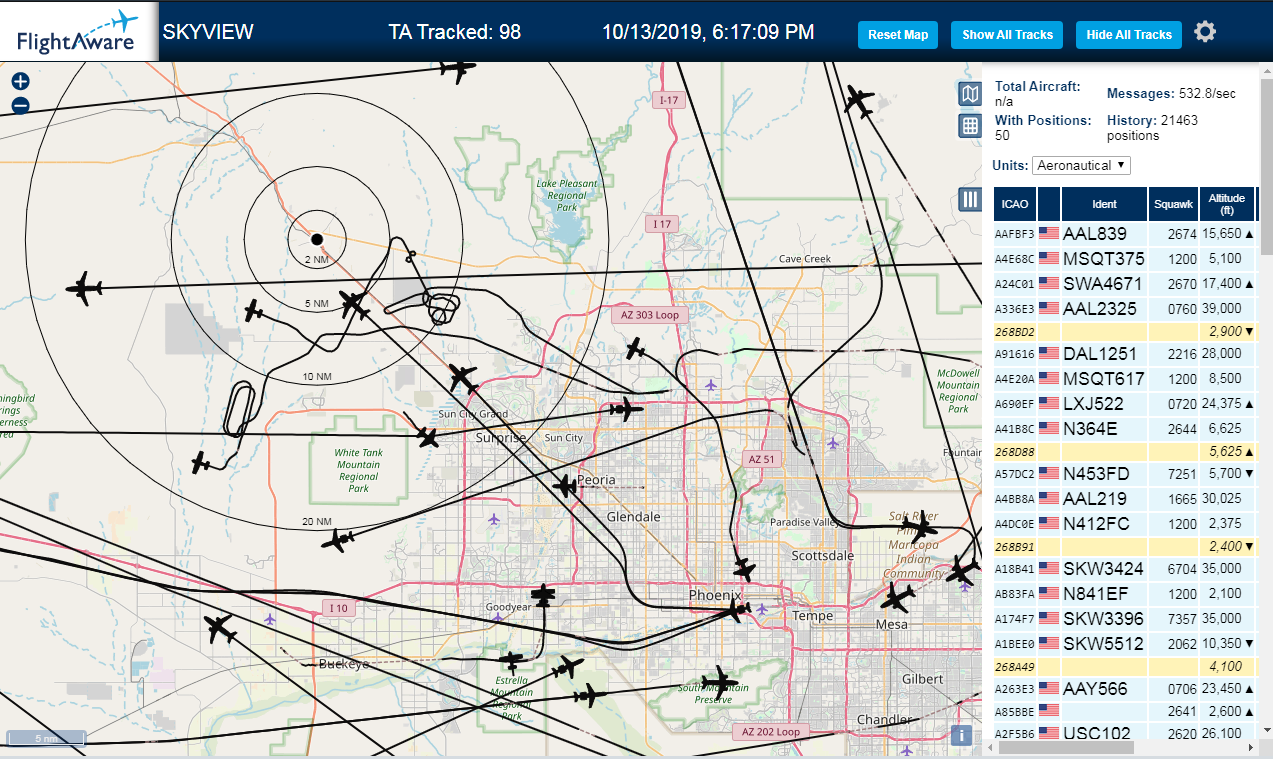The height and width of the screenshot is (759, 1273).
Task: Select the MSQT375 row
Action: 1125,259
